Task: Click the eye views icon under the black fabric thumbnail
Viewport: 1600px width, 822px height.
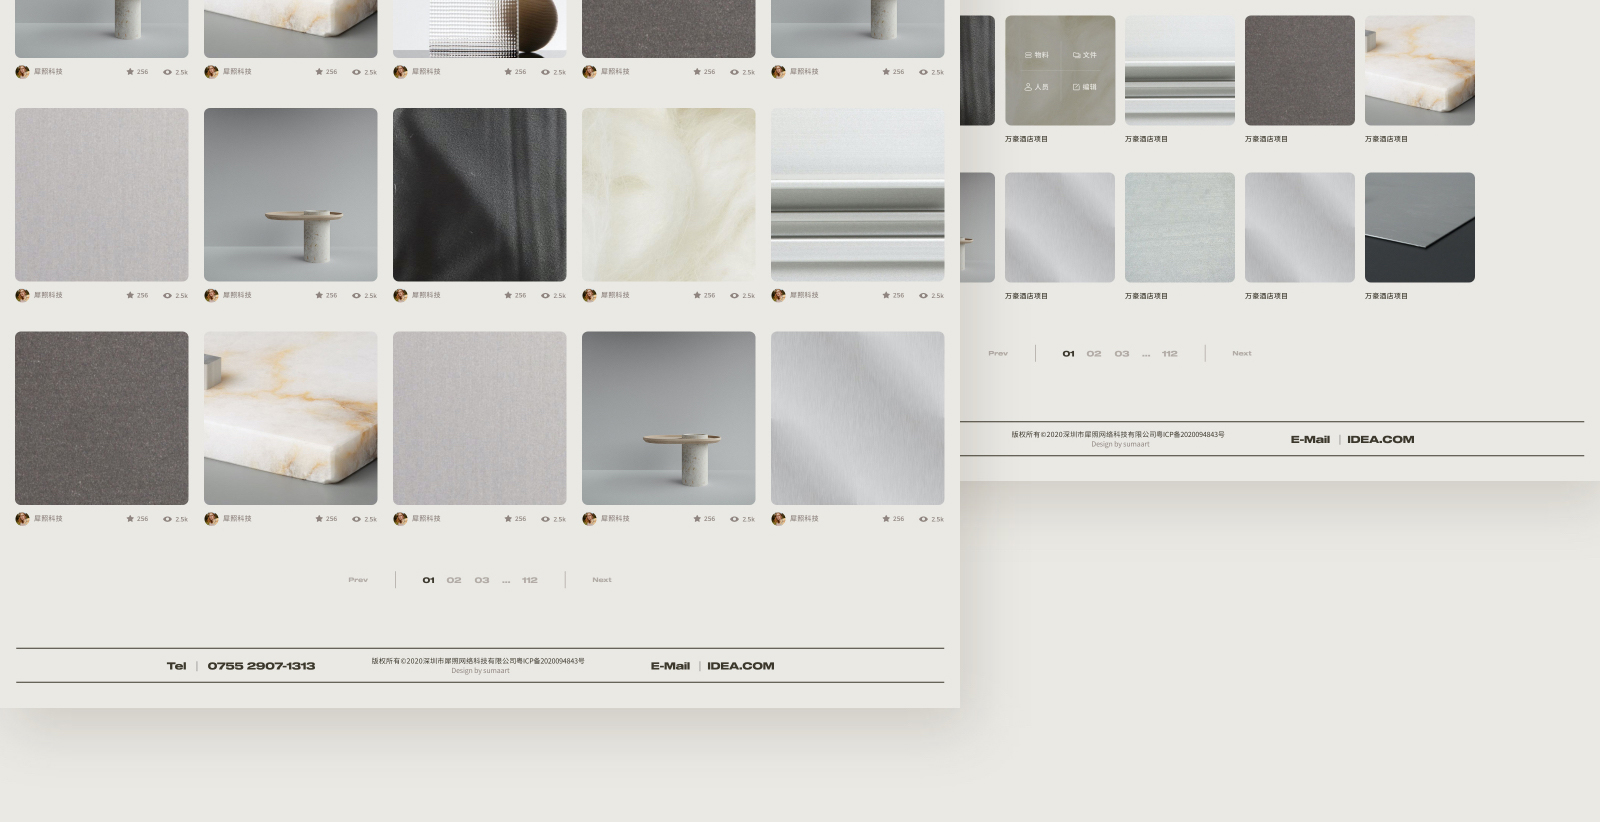Action: [545, 296]
